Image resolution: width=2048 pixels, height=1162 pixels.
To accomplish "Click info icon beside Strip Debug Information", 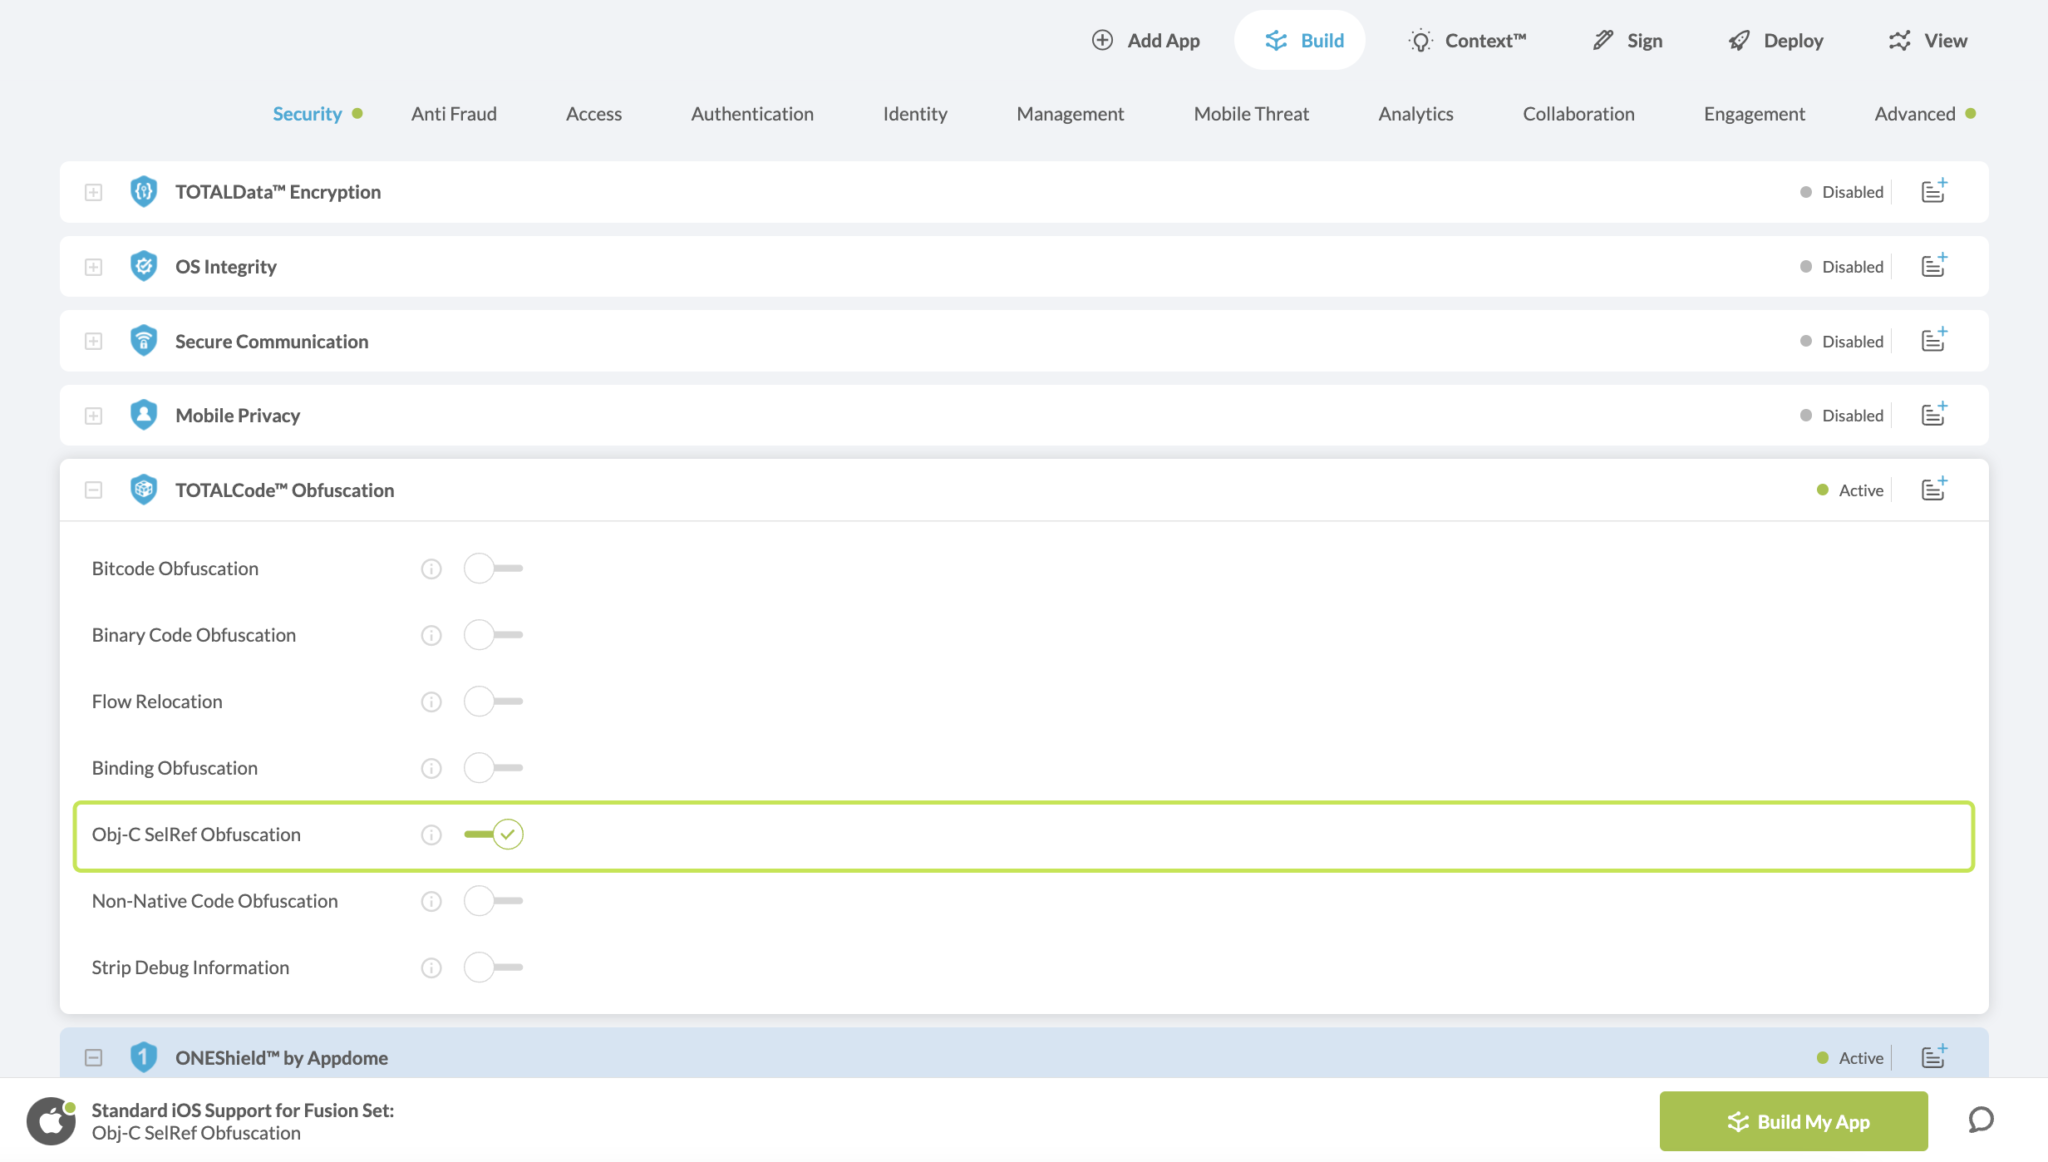I will click(431, 968).
